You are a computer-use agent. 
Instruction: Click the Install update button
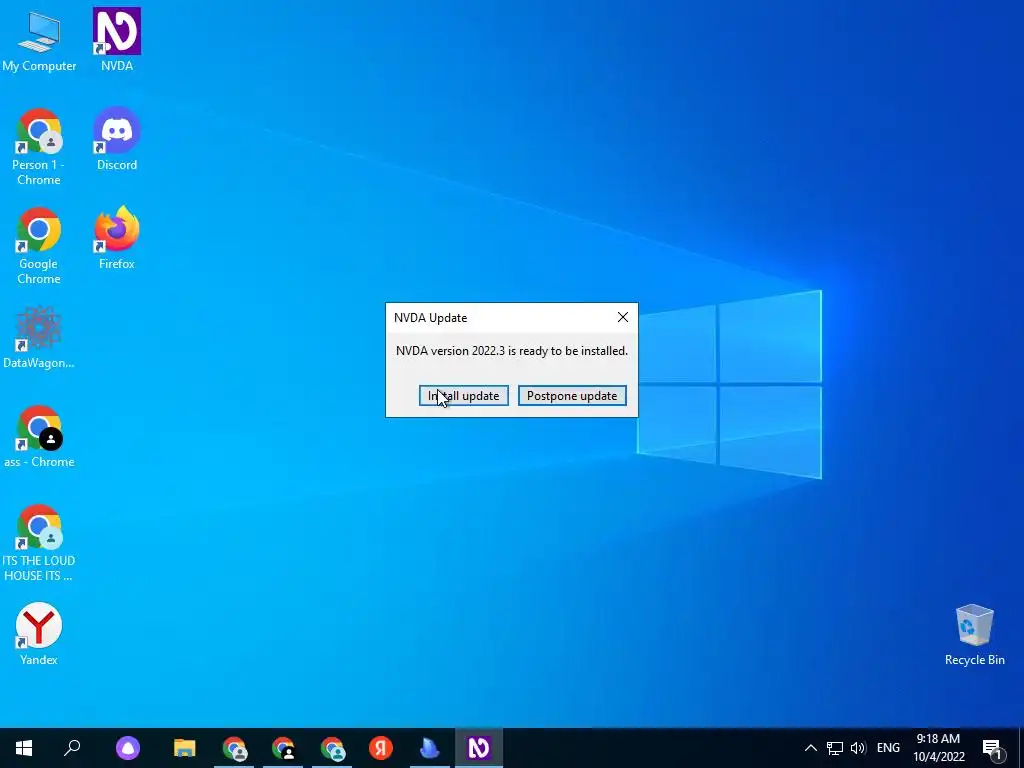[x=464, y=396]
